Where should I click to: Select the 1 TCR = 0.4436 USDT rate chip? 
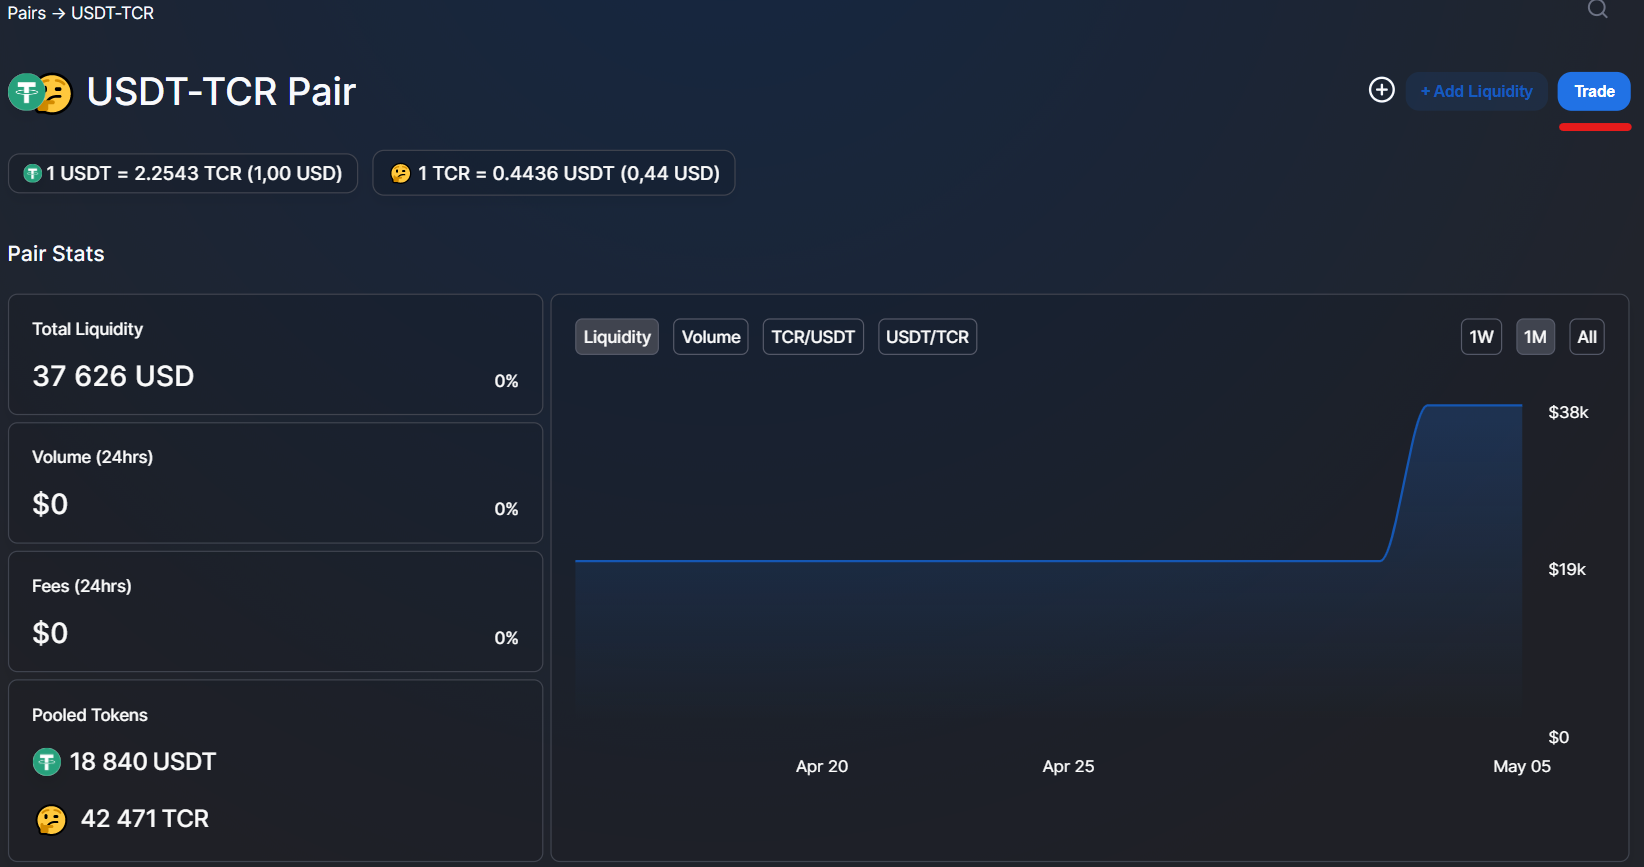pos(554,173)
